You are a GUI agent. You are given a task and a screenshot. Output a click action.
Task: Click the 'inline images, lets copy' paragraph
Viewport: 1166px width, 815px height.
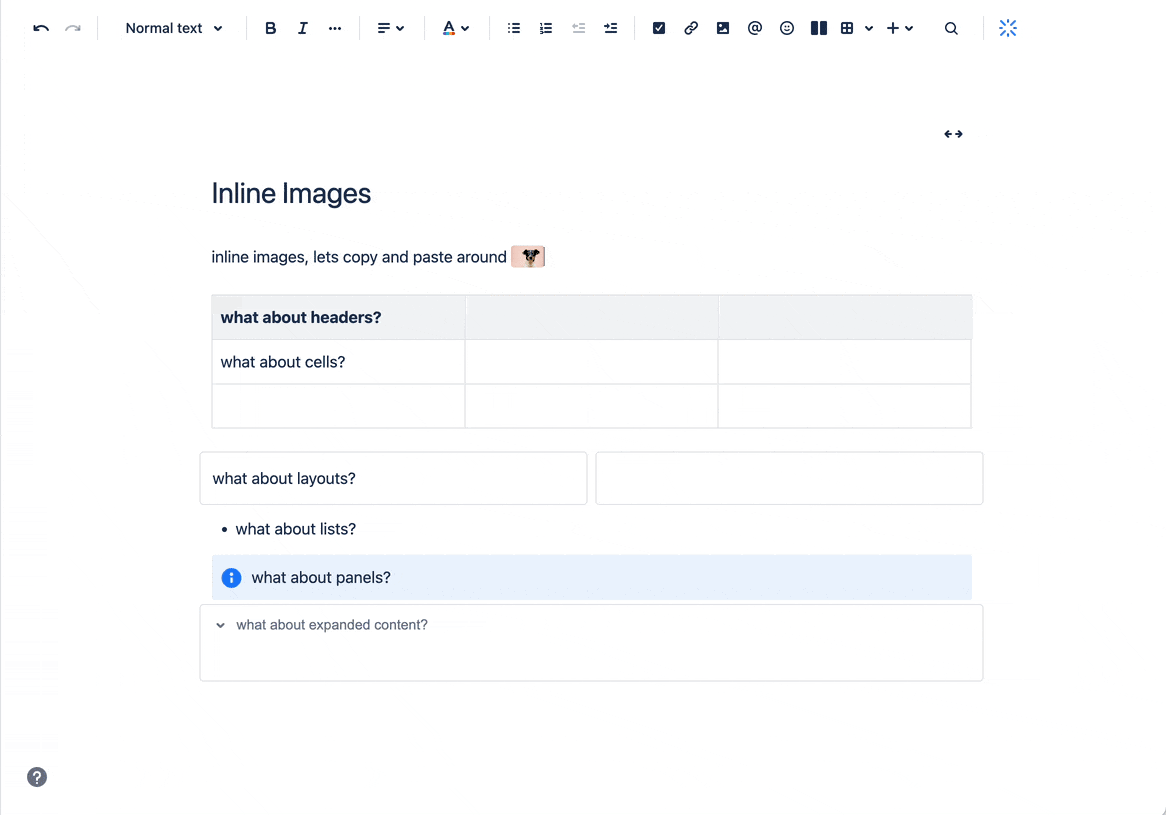click(x=358, y=257)
